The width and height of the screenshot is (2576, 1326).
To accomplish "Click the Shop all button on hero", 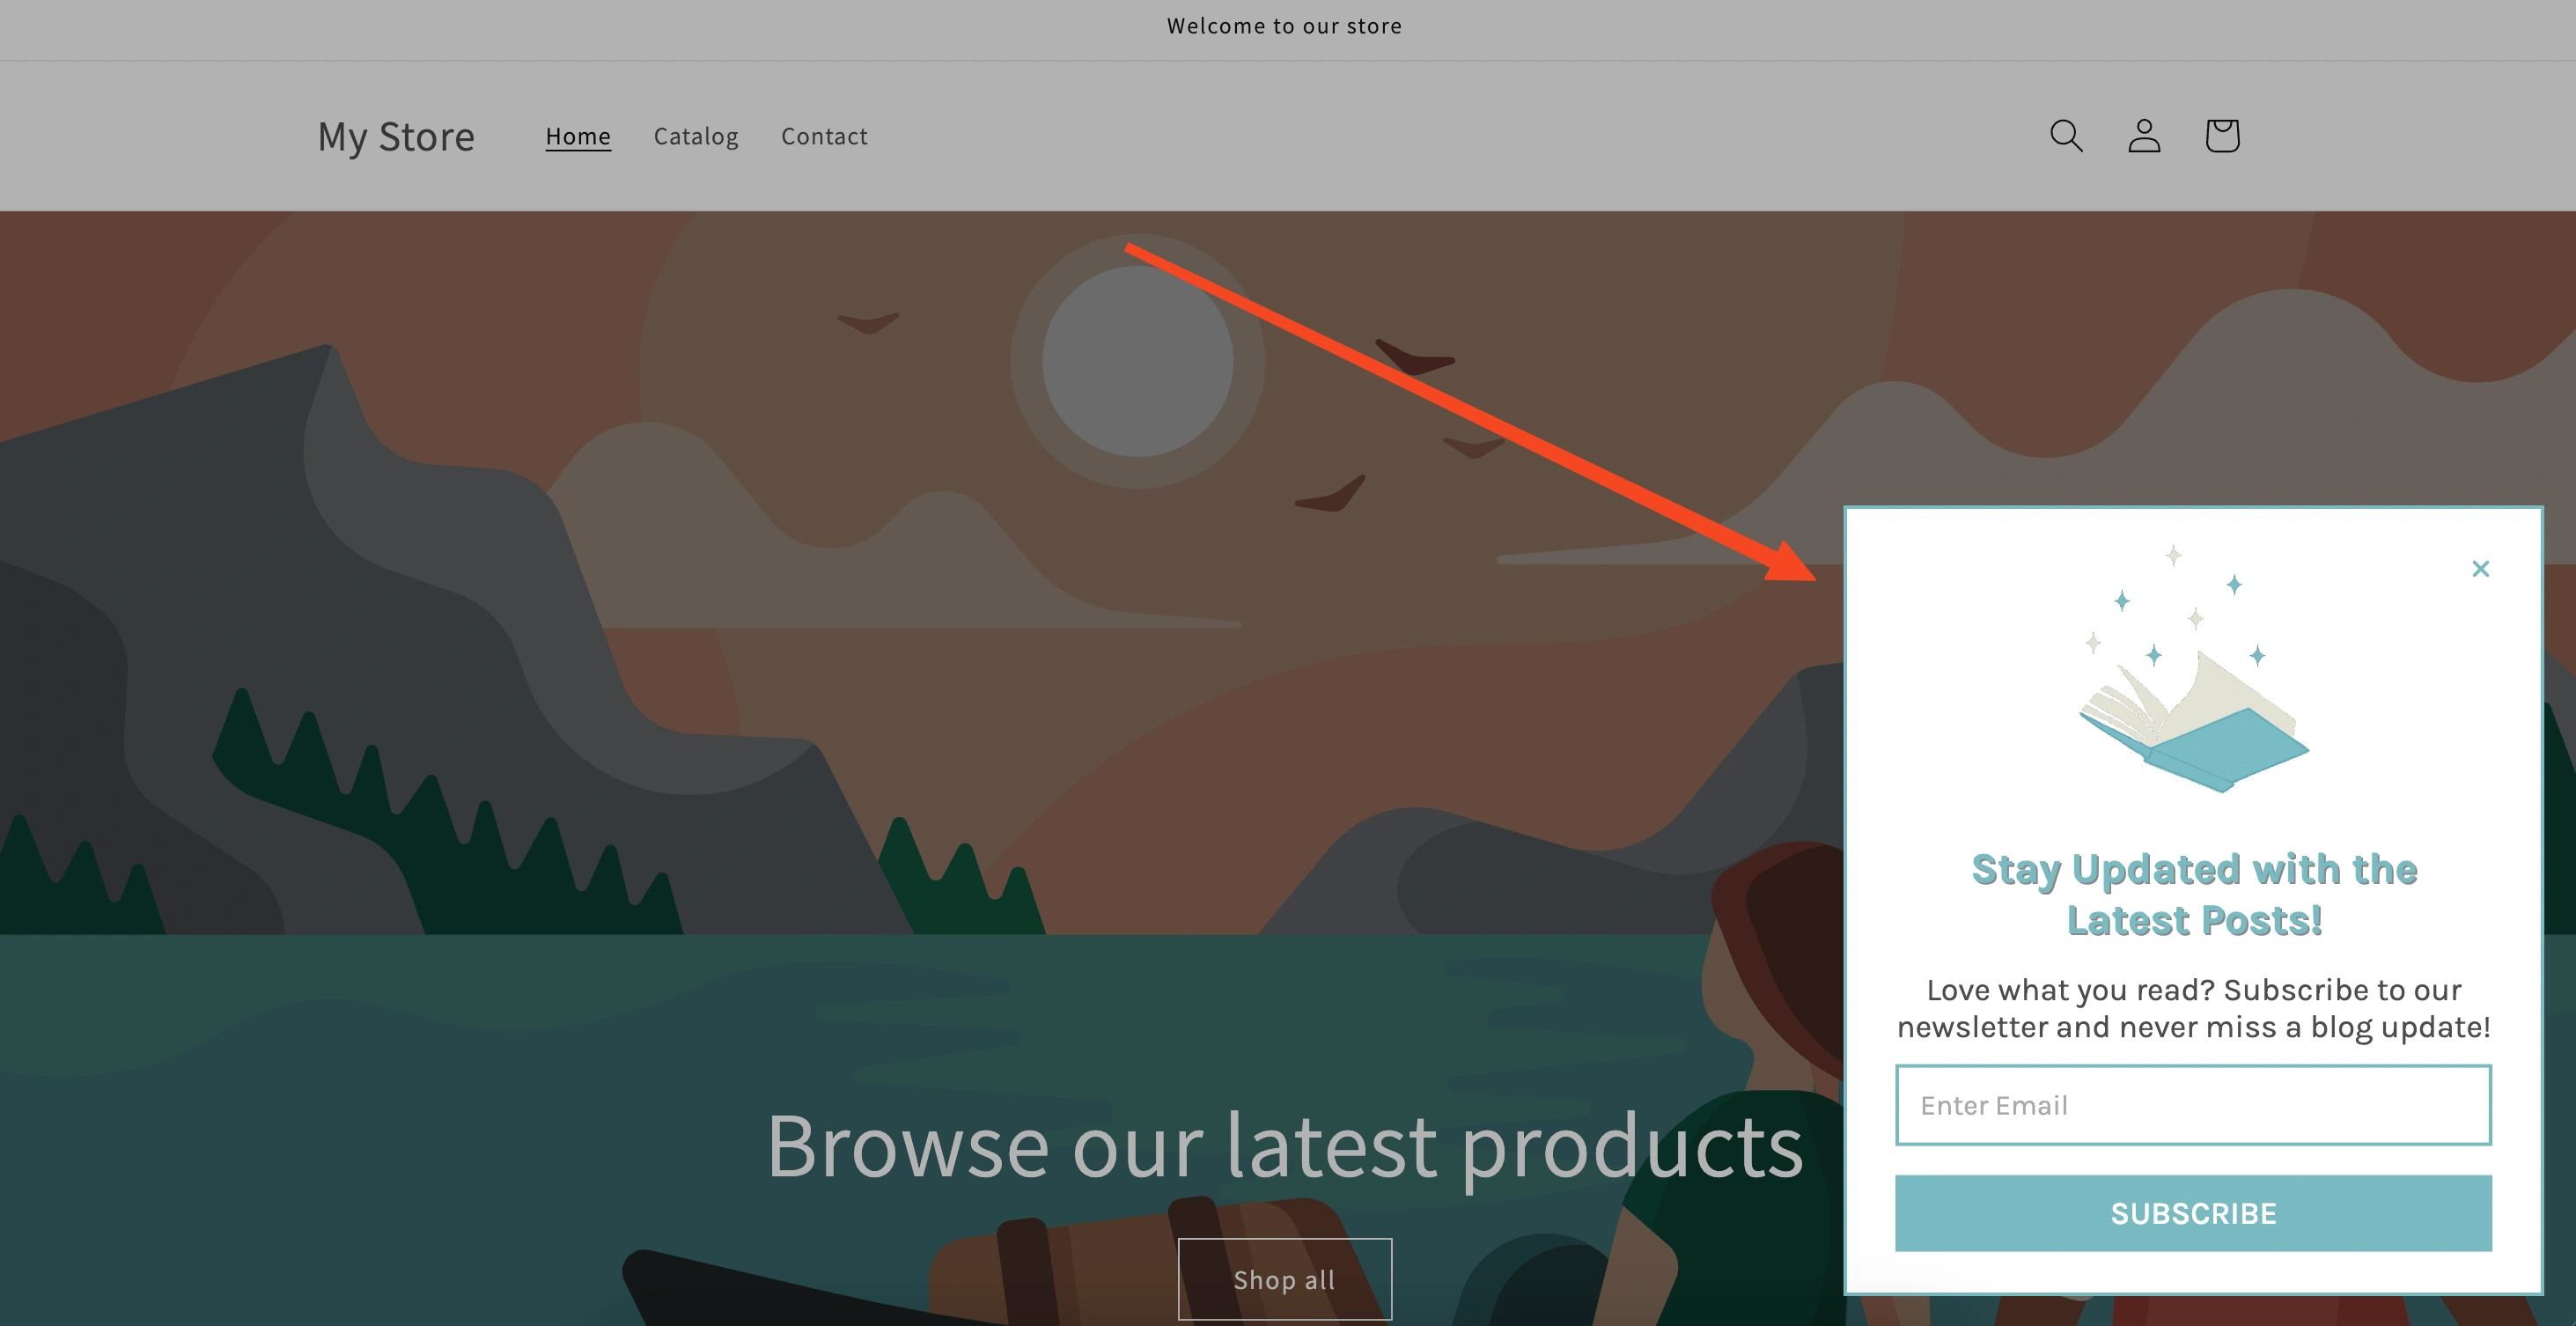I will [1286, 1277].
